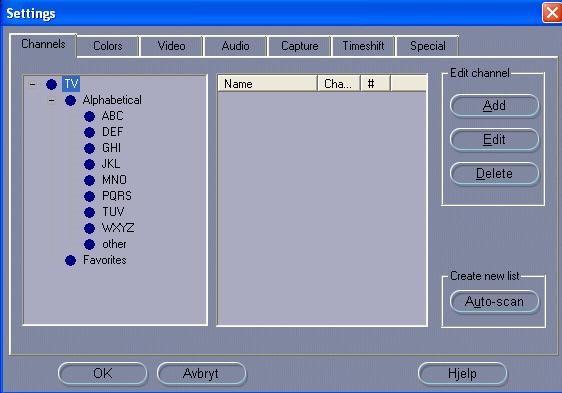Select the other channel group
This screenshot has width=562, height=393.
(114, 244)
